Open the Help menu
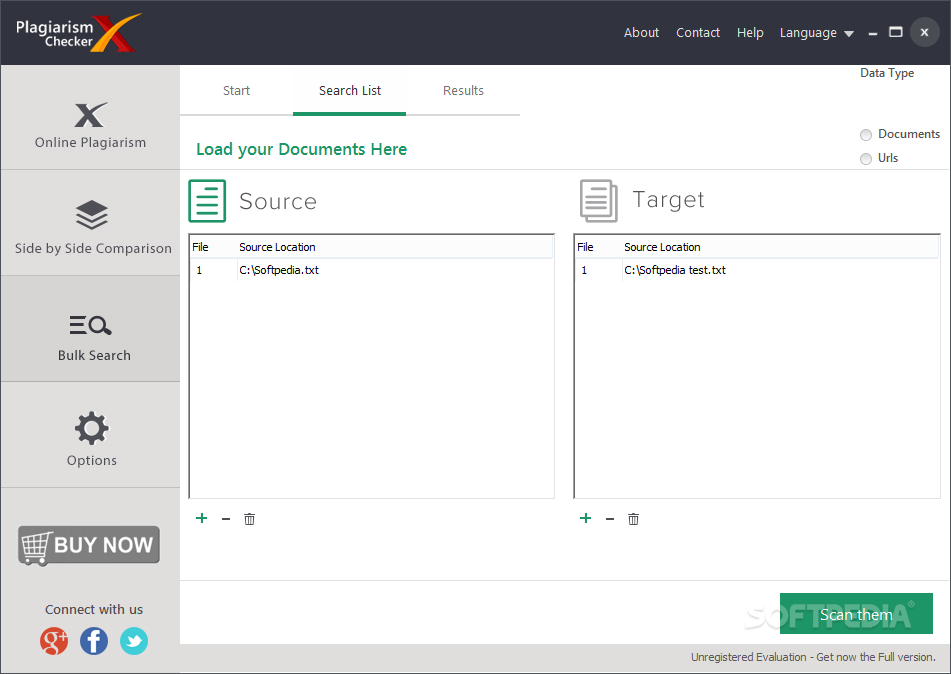 coord(750,33)
